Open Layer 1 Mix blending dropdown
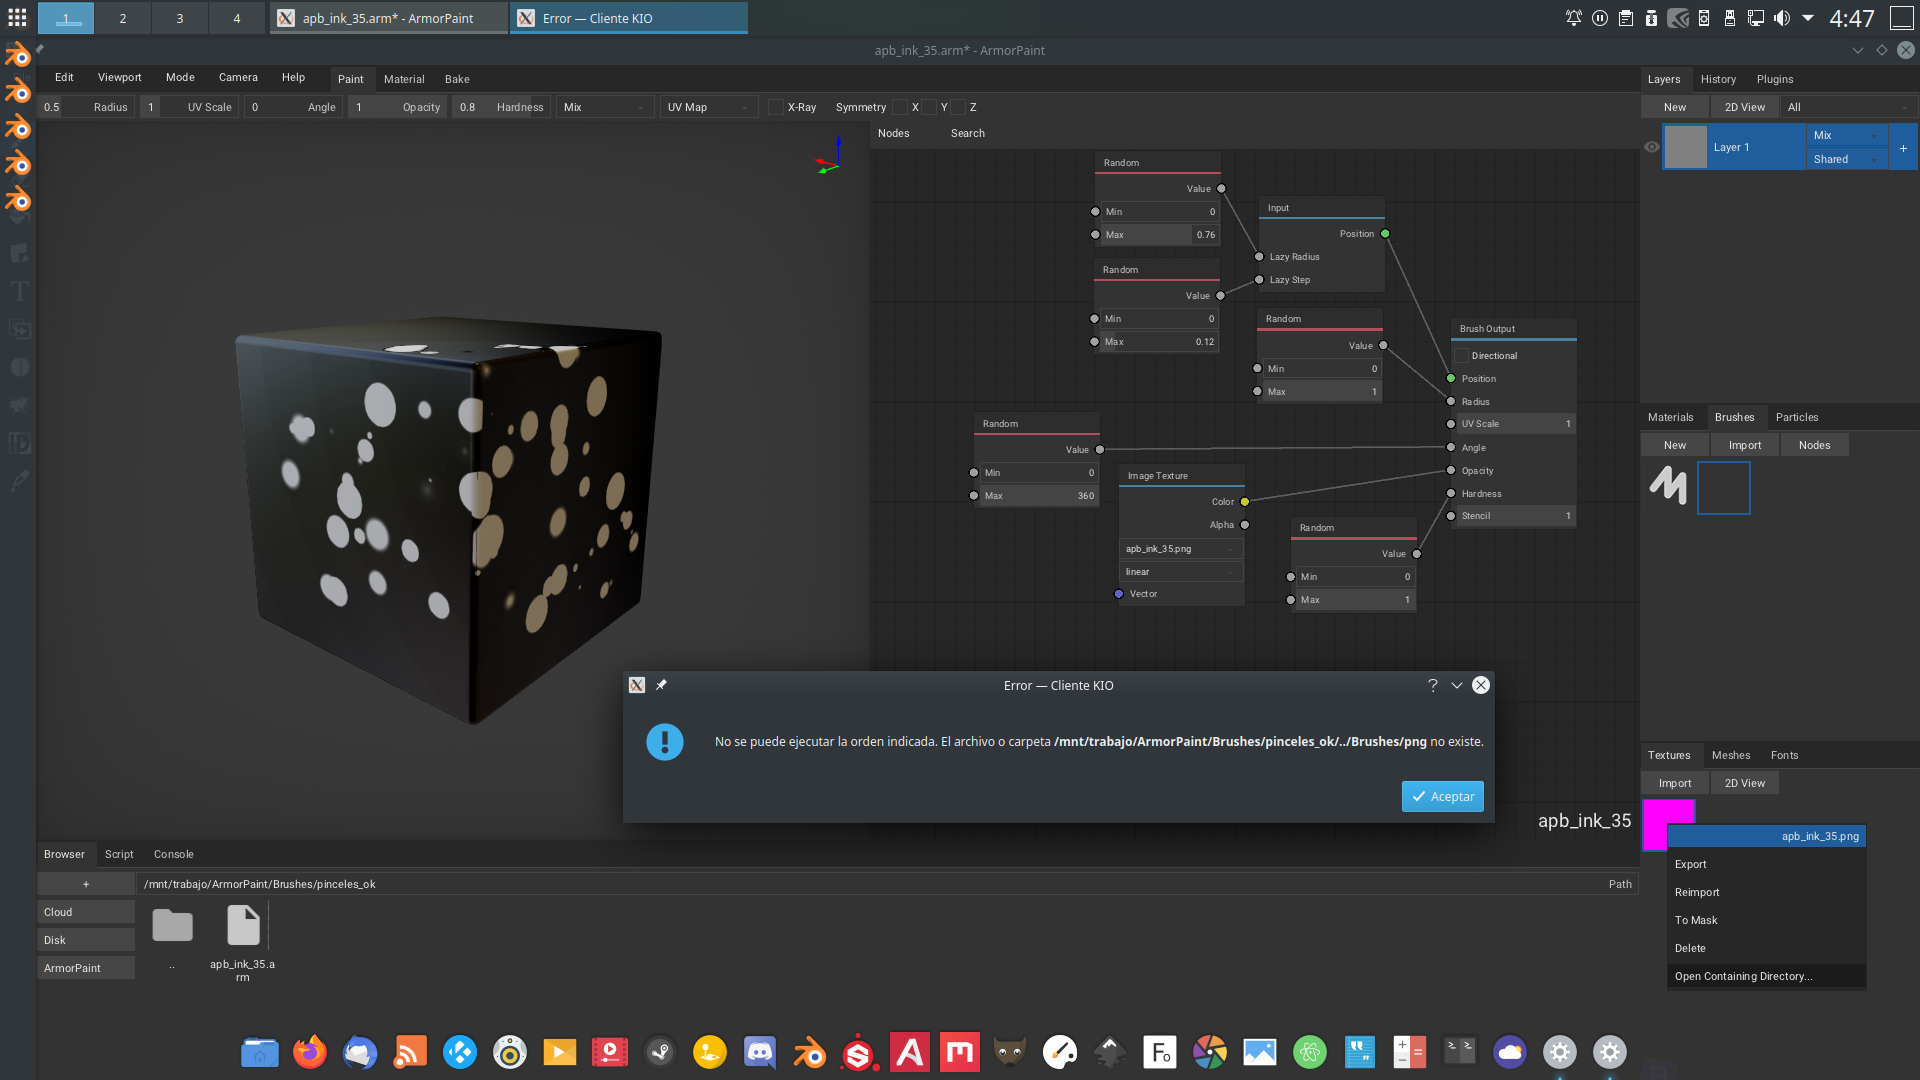 (1846, 135)
